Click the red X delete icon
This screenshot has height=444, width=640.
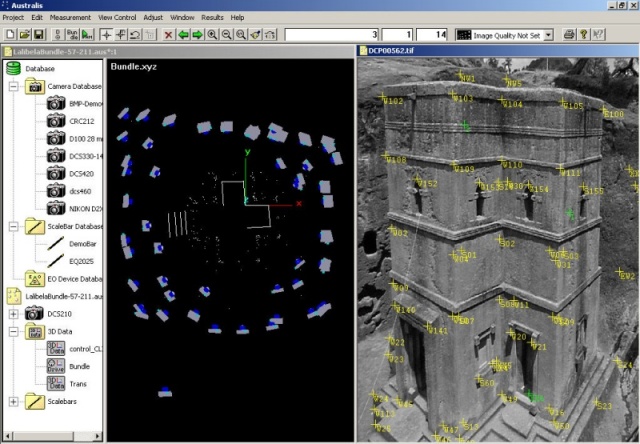click(167, 34)
